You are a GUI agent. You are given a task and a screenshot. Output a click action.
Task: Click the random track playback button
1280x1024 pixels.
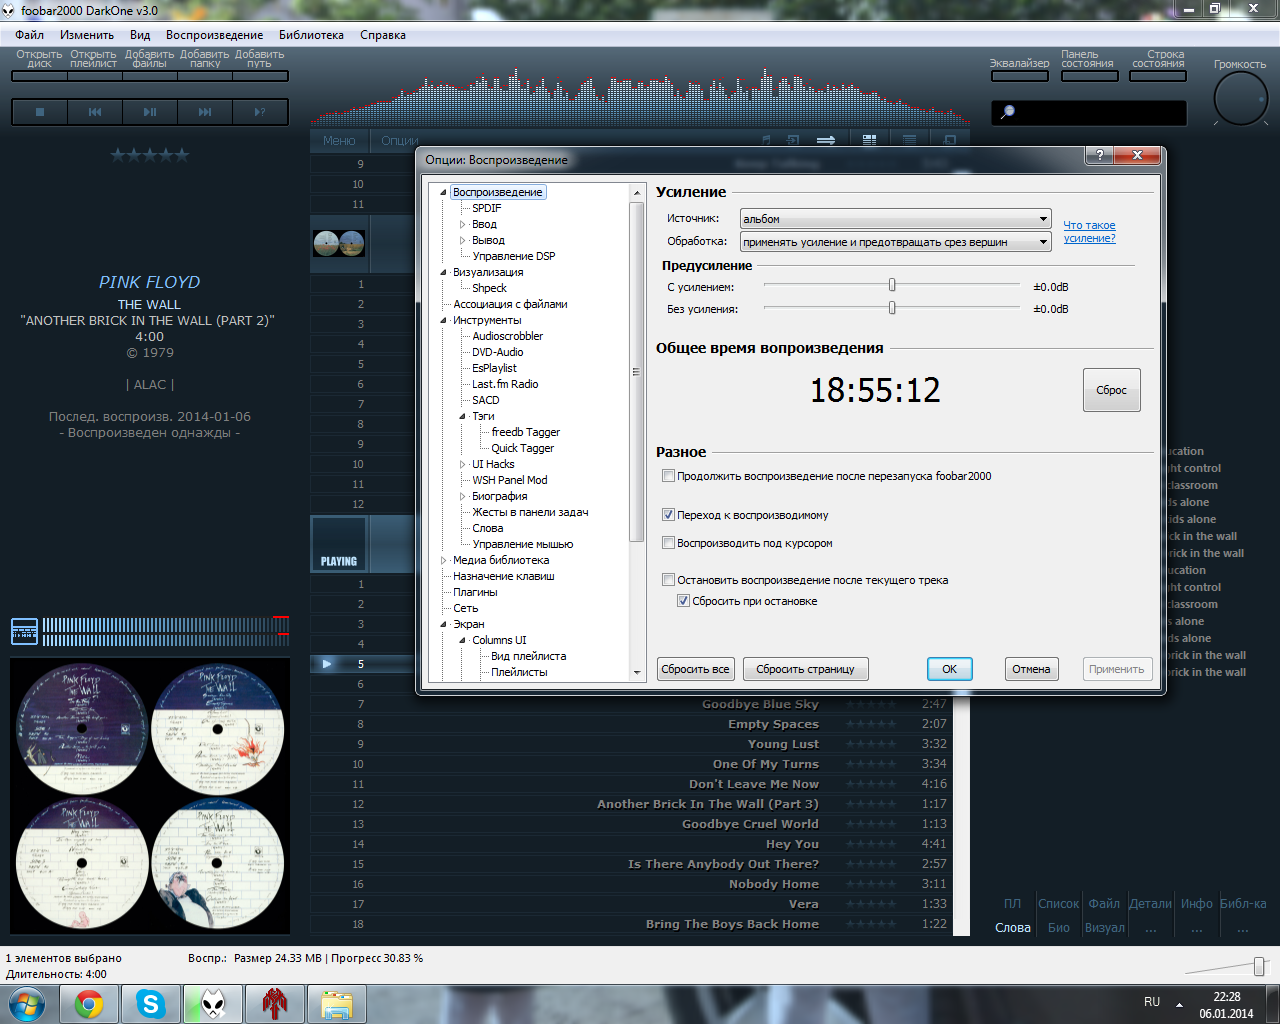260,112
